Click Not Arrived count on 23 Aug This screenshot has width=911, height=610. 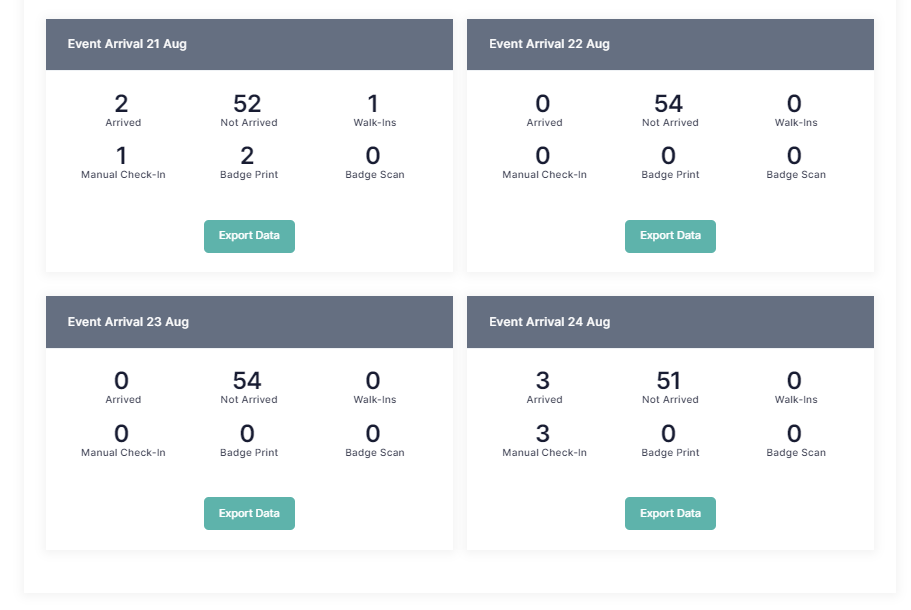tap(248, 382)
